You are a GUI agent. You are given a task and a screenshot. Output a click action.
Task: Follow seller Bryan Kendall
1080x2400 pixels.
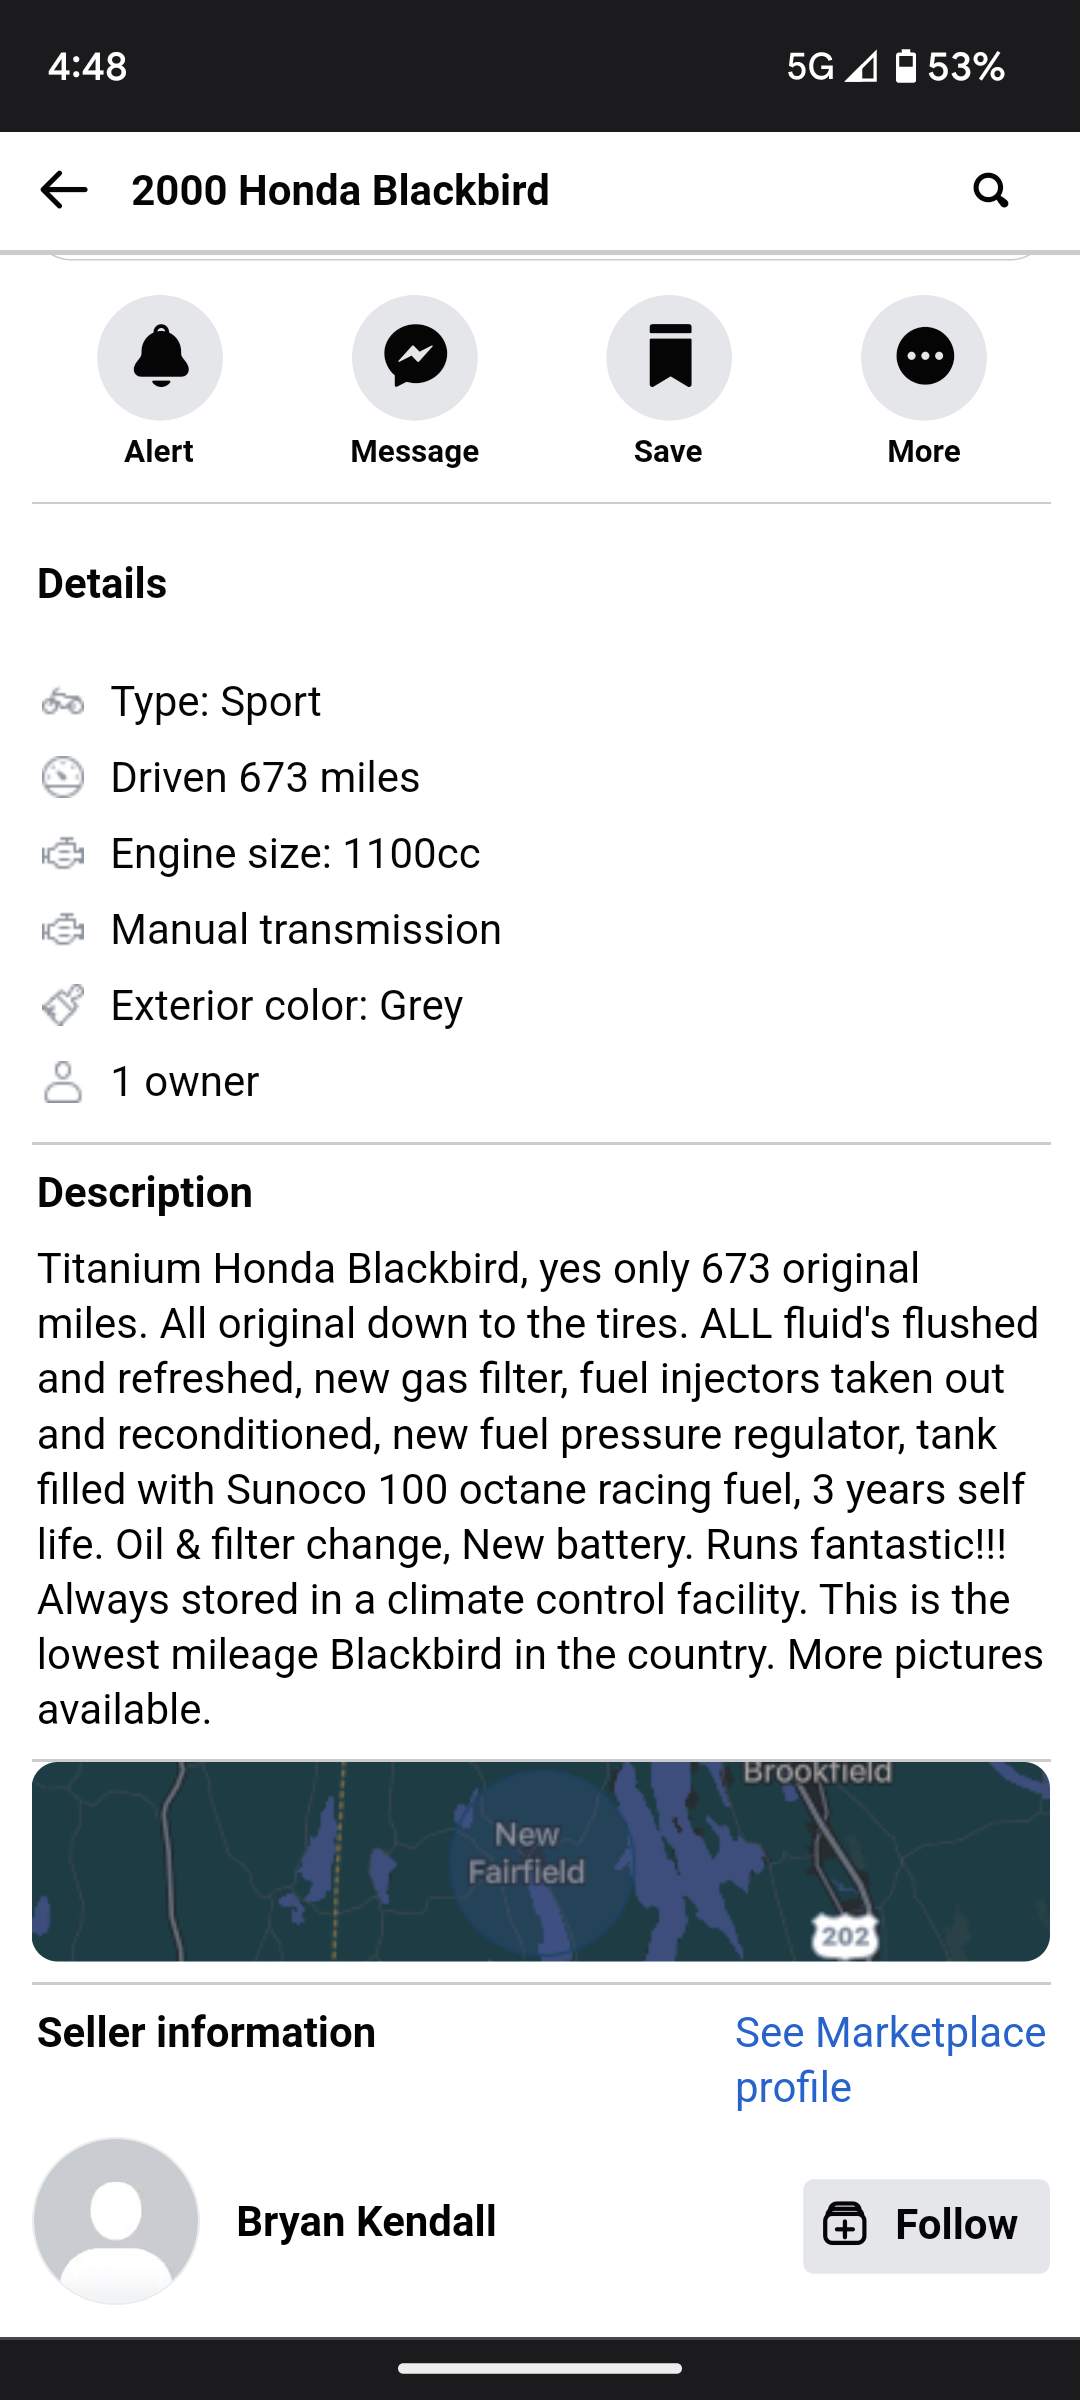point(926,2226)
